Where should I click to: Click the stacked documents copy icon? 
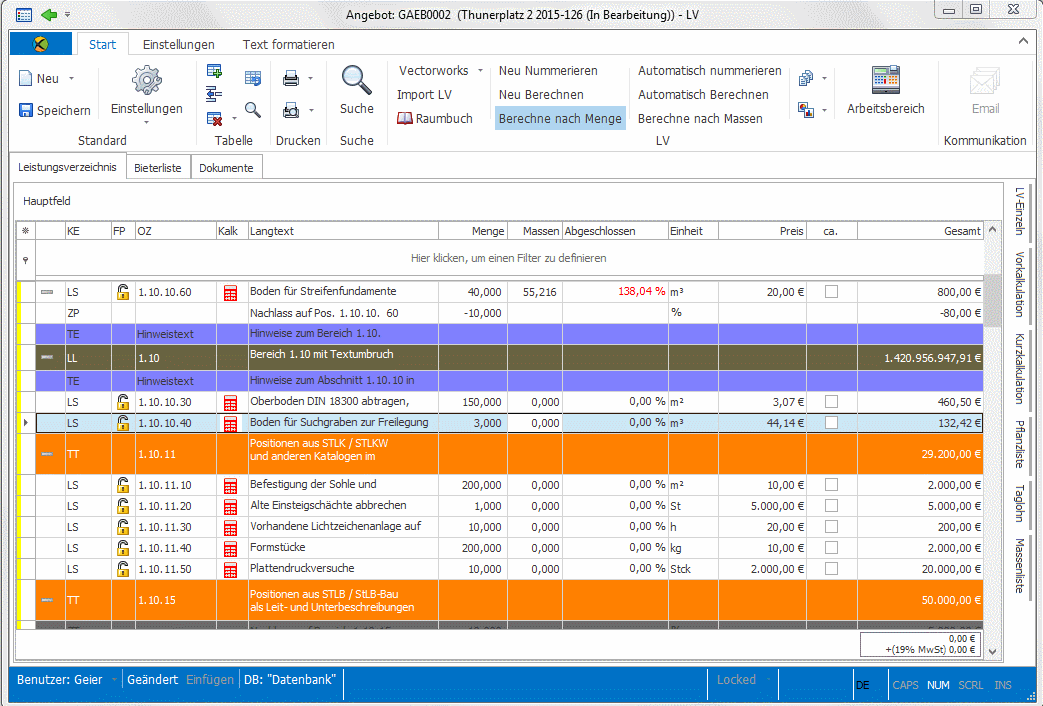[x=806, y=79]
